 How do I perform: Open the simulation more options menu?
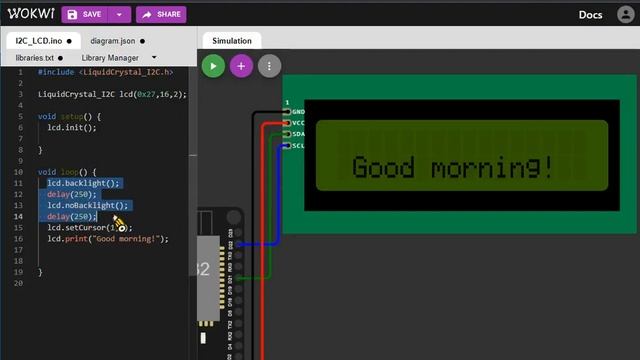269,66
